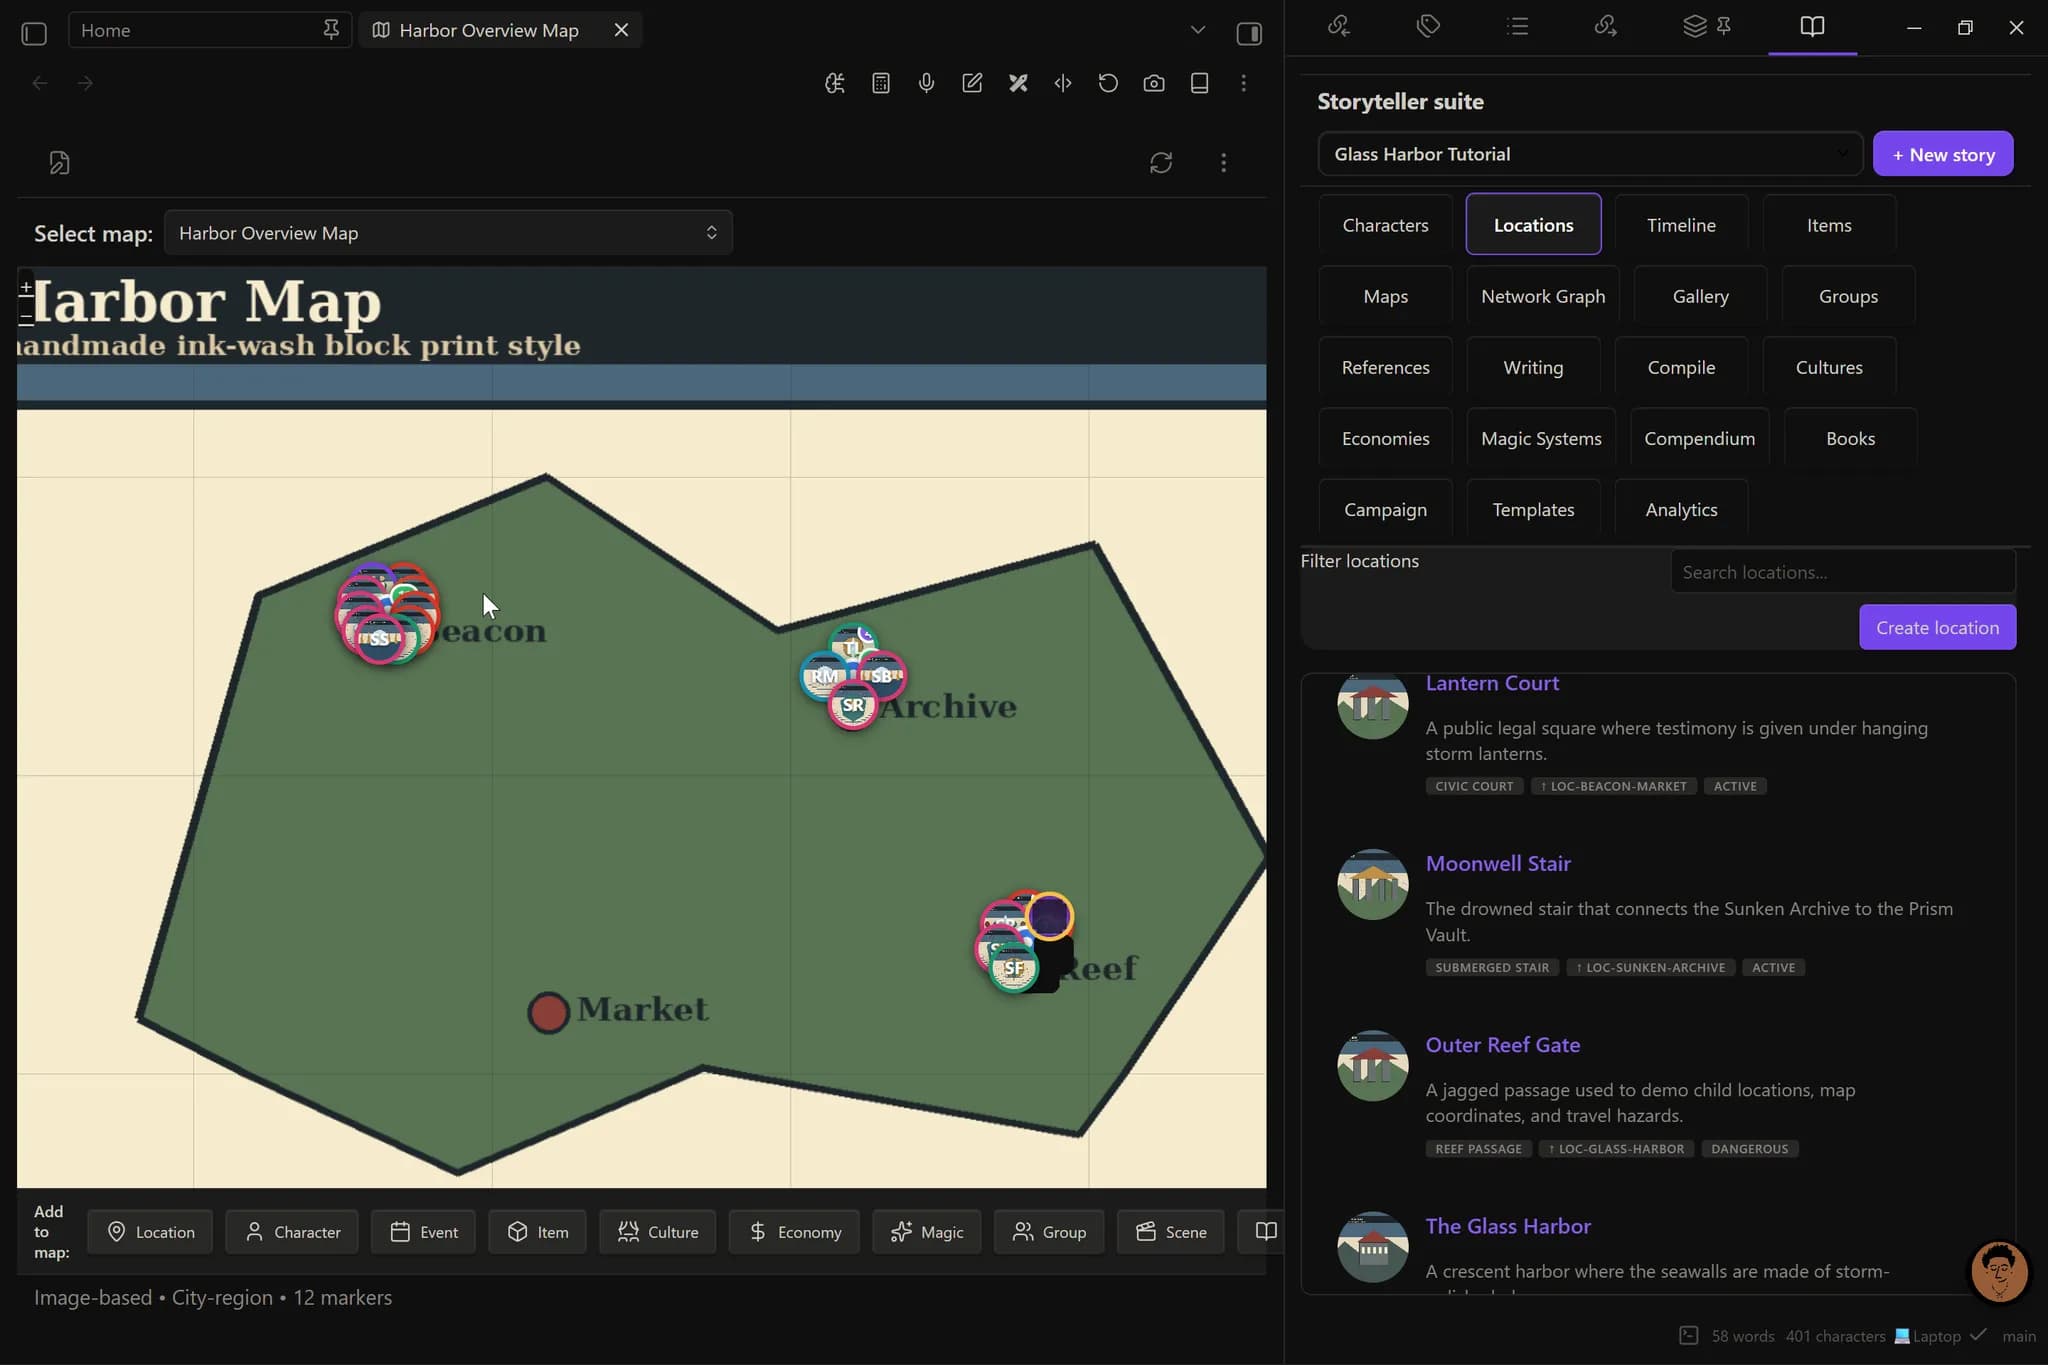This screenshot has height=1365, width=2048.
Task: Add an Economy to the map
Action: (x=794, y=1231)
